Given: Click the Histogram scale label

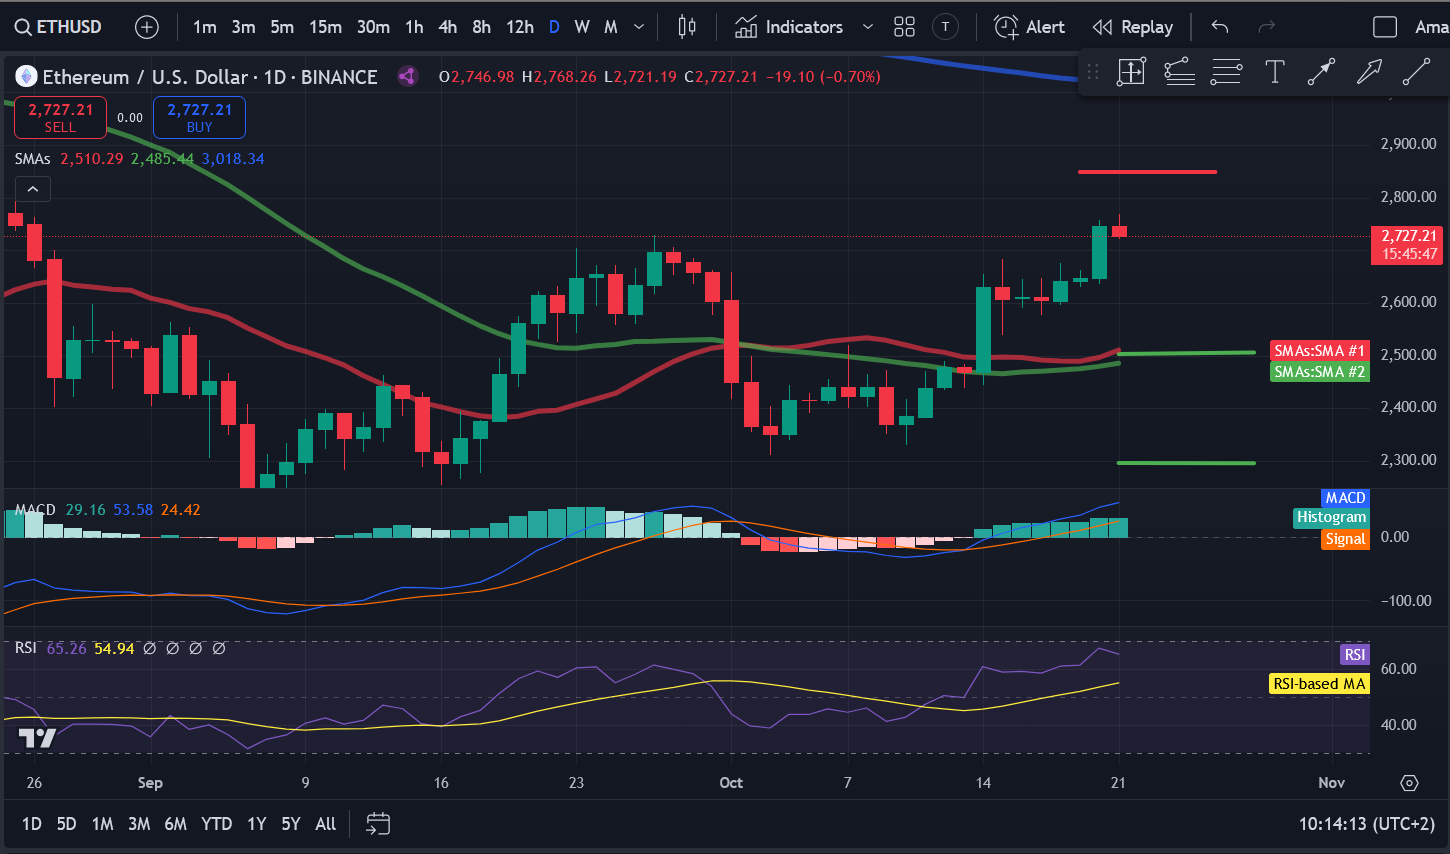Looking at the screenshot, I should 1331,517.
